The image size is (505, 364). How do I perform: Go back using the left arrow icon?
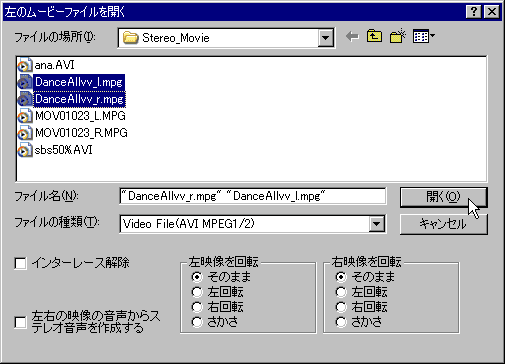point(352,36)
